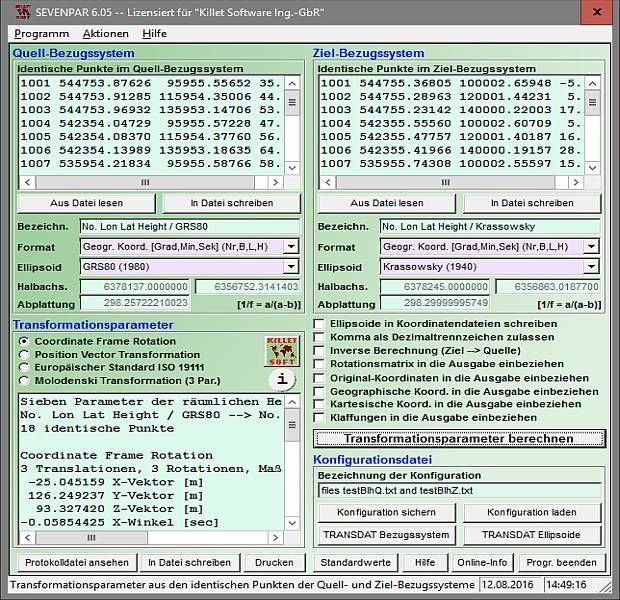Click source points list scroll-right arrow
Screen dimensions: 620x600
[276, 182]
